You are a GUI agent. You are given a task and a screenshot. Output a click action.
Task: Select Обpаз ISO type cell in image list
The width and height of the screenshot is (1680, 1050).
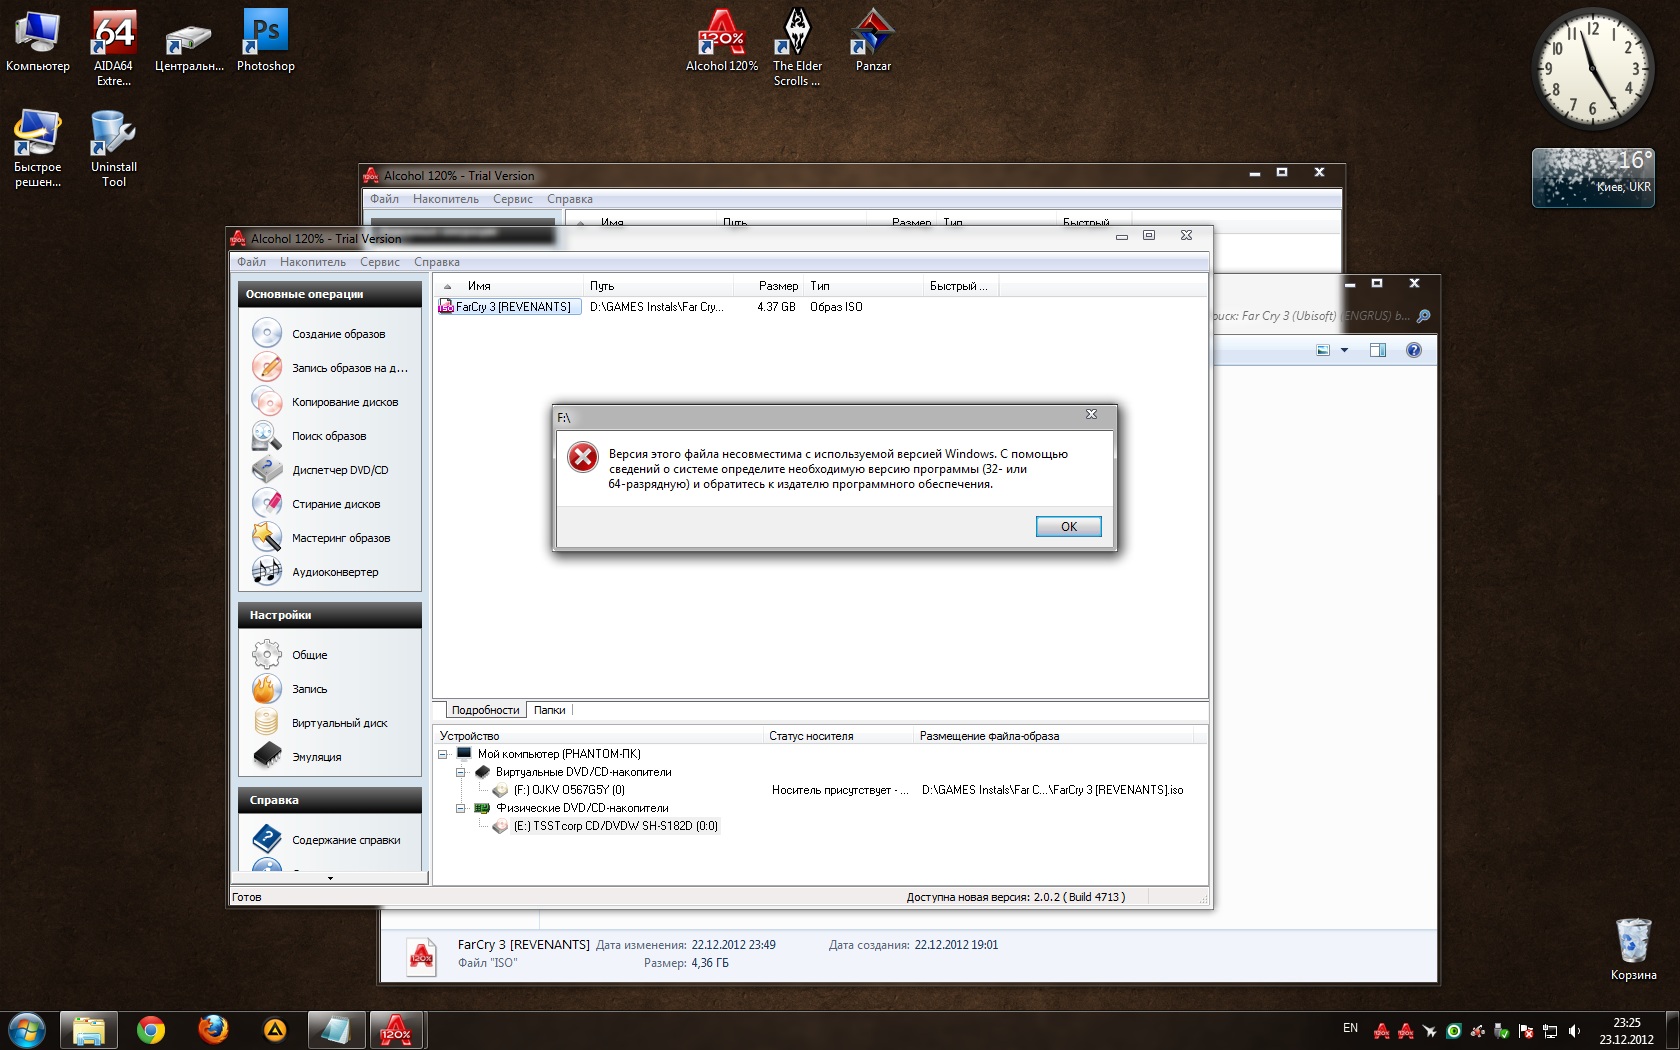click(836, 307)
